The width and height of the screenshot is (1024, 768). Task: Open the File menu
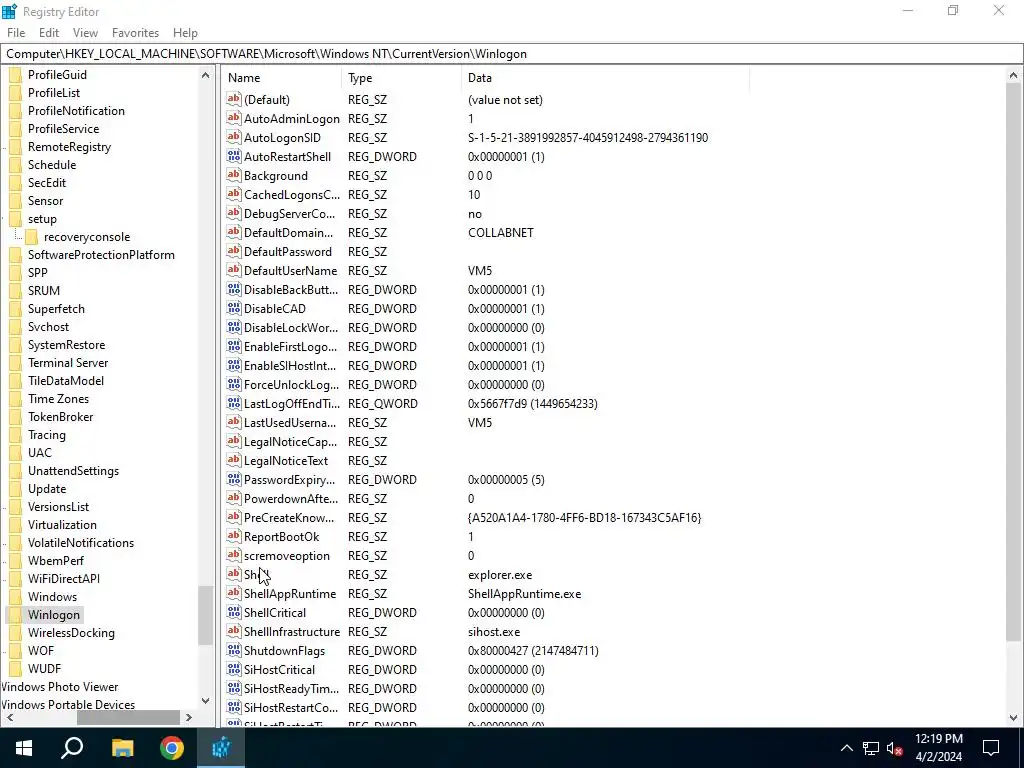pyautogui.click(x=16, y=33)
